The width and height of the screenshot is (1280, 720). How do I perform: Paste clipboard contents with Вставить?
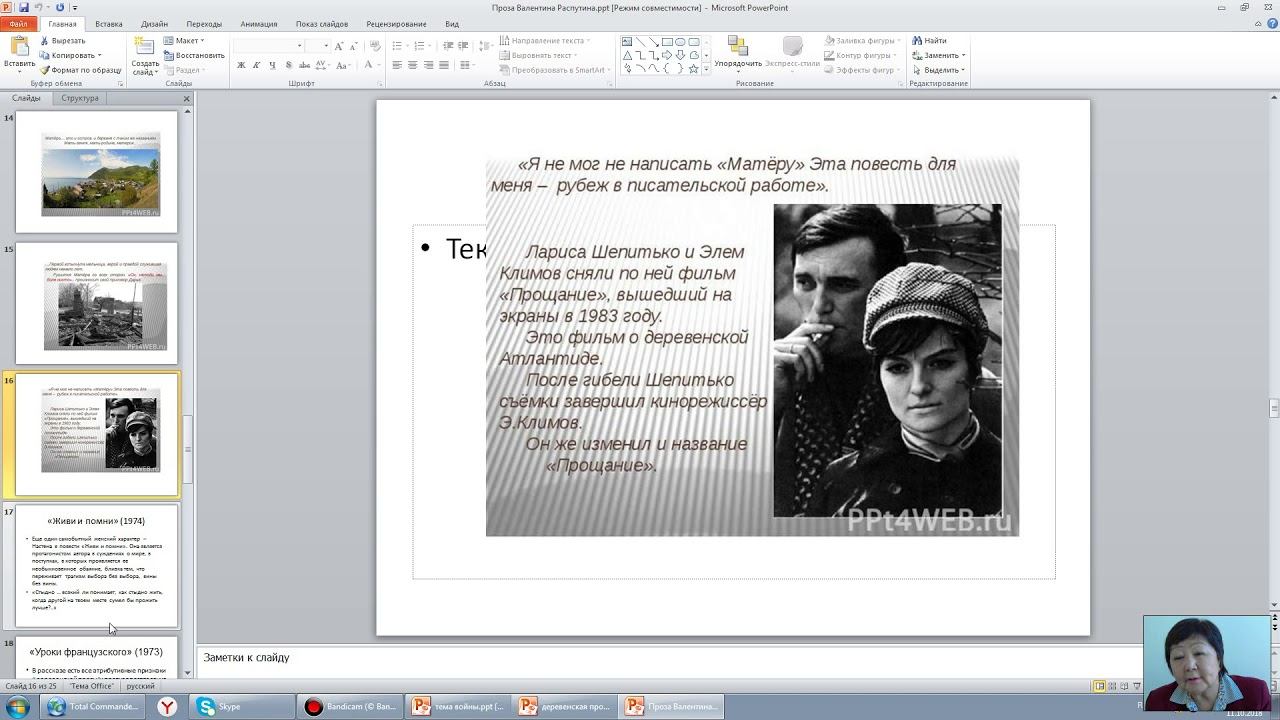click(19, 53)
